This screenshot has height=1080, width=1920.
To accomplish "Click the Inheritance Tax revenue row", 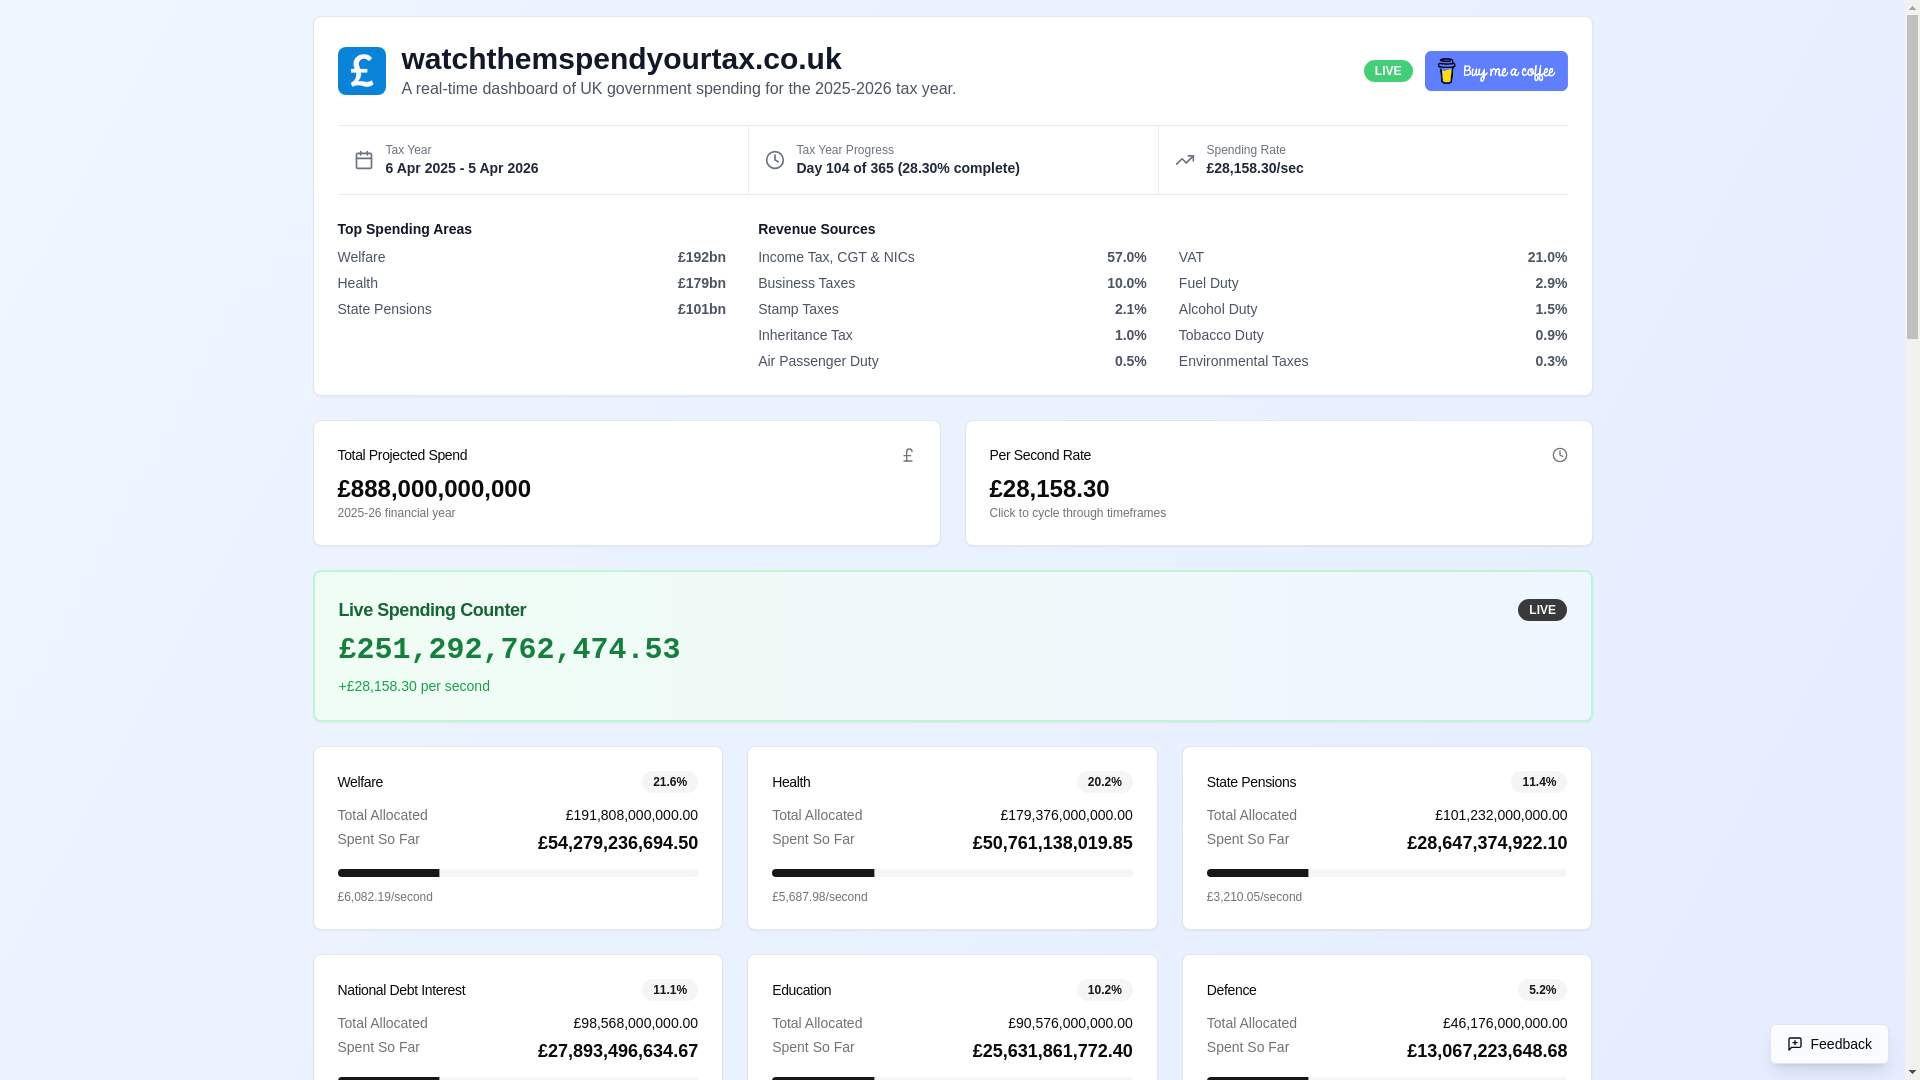I will point(951,335).
